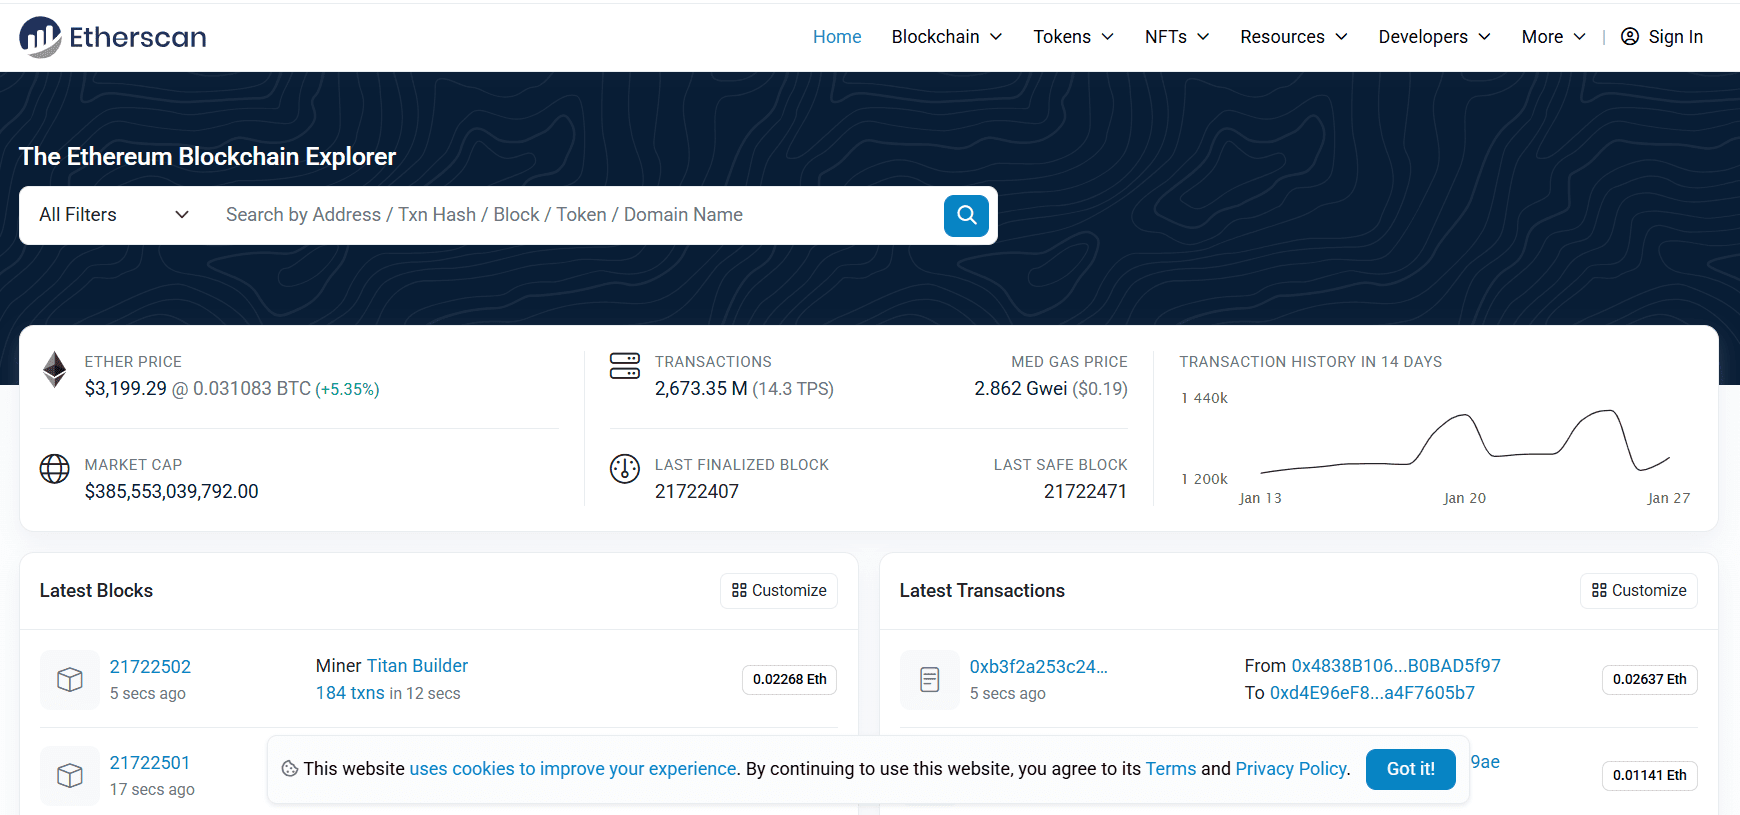Open the Blockchain dropdown menu
This screenshot has width=1740, height=815.
tap(947, 37)
